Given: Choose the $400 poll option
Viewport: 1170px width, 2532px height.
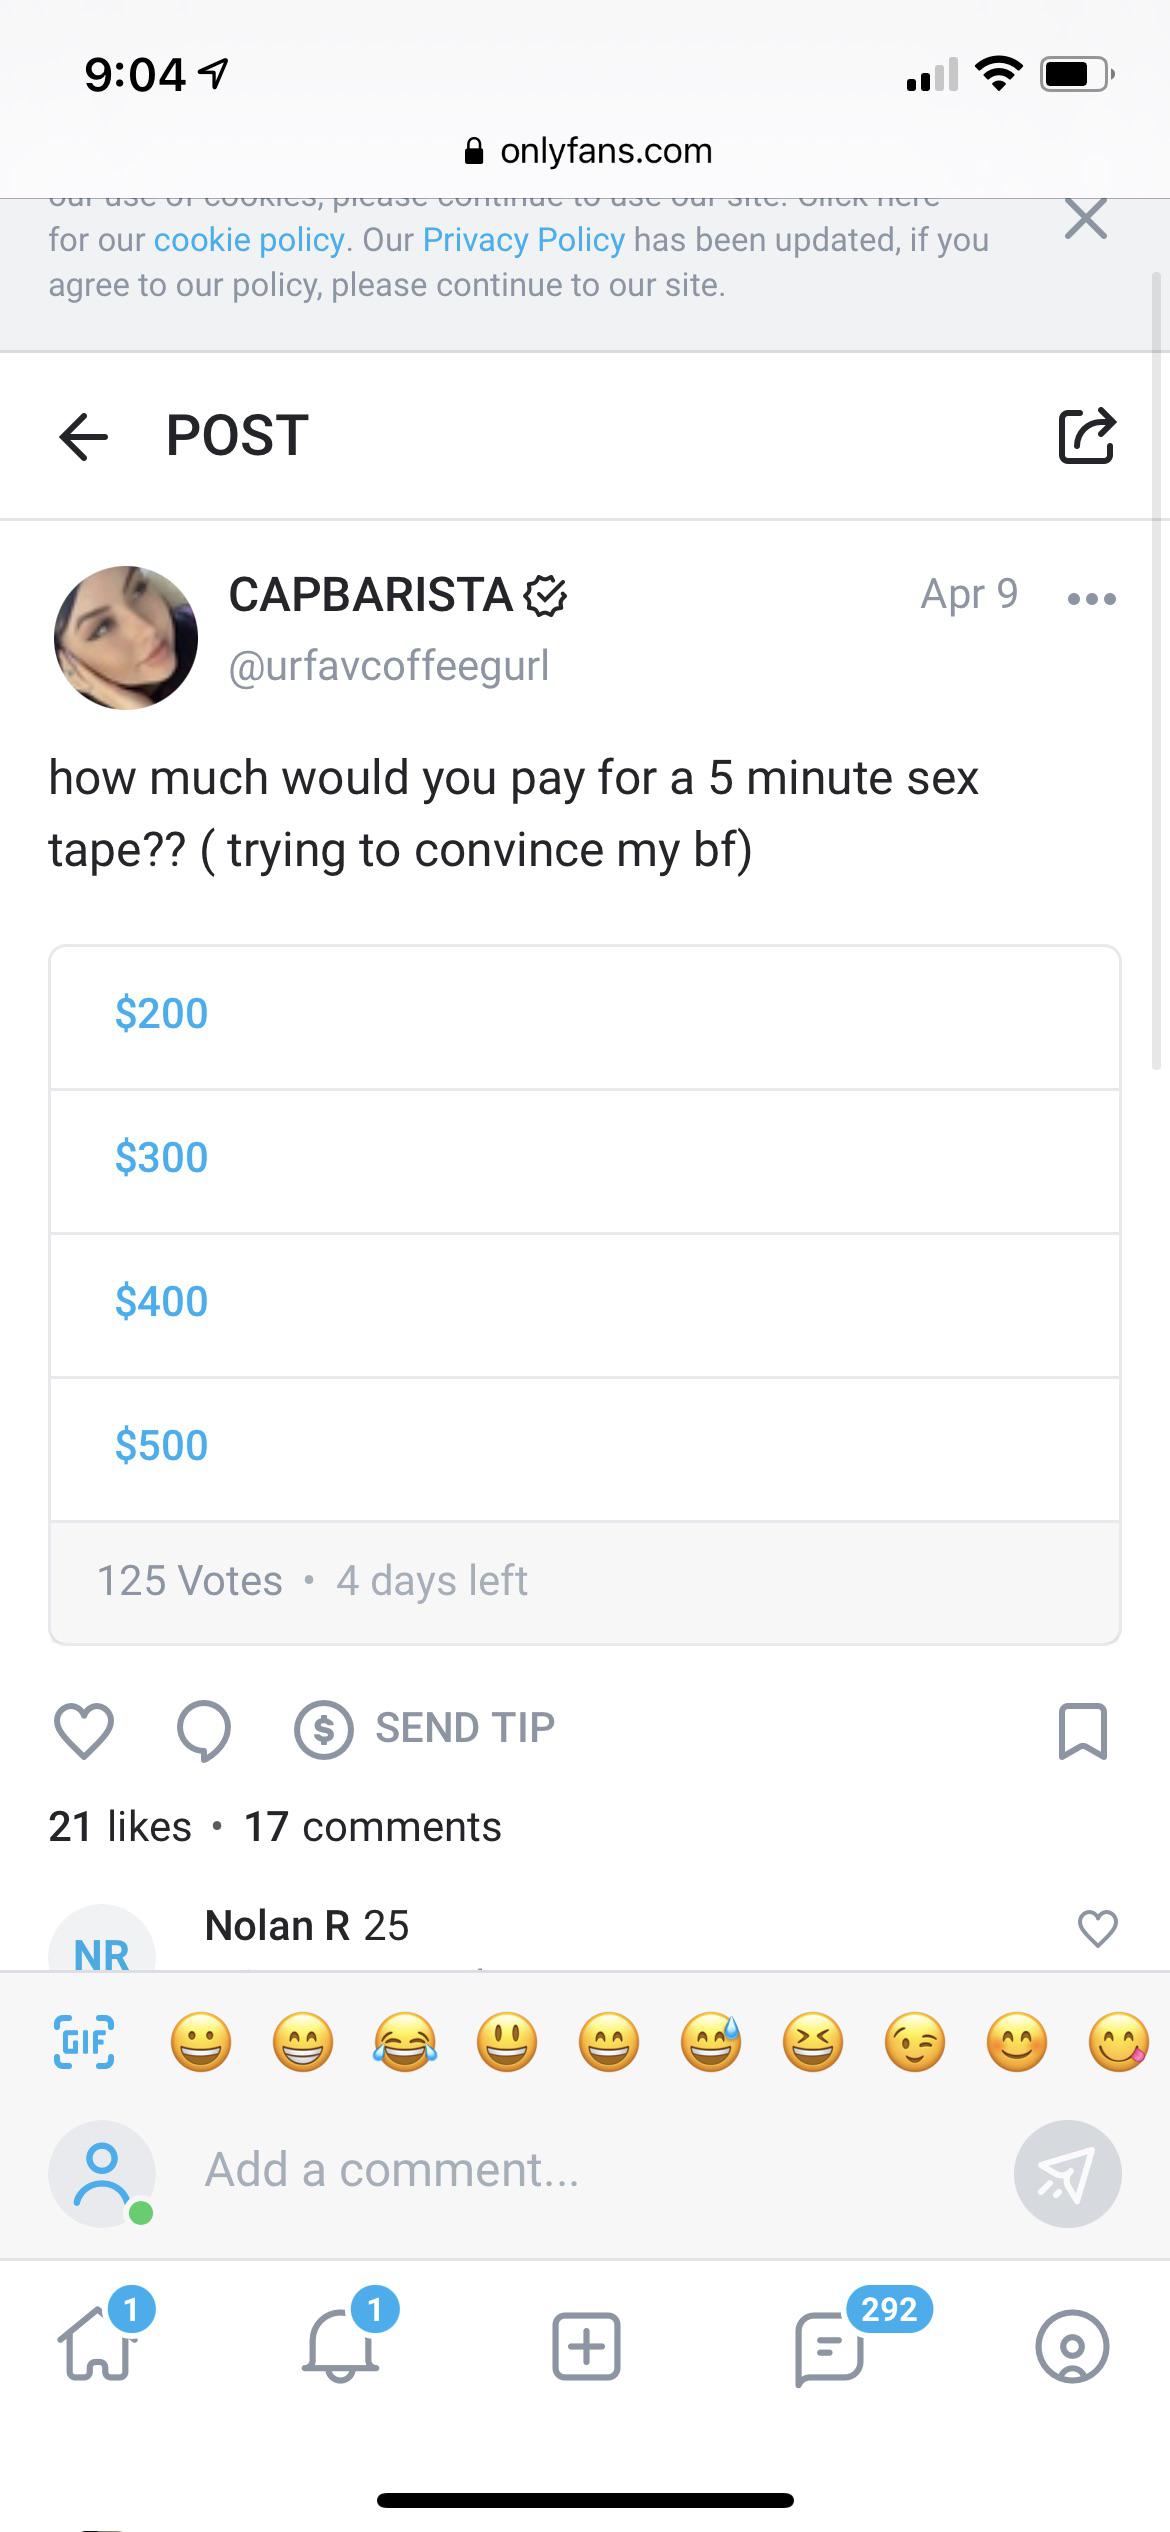Looking at the screenshot, I should pyautogui.click(x=584, y=1304).
